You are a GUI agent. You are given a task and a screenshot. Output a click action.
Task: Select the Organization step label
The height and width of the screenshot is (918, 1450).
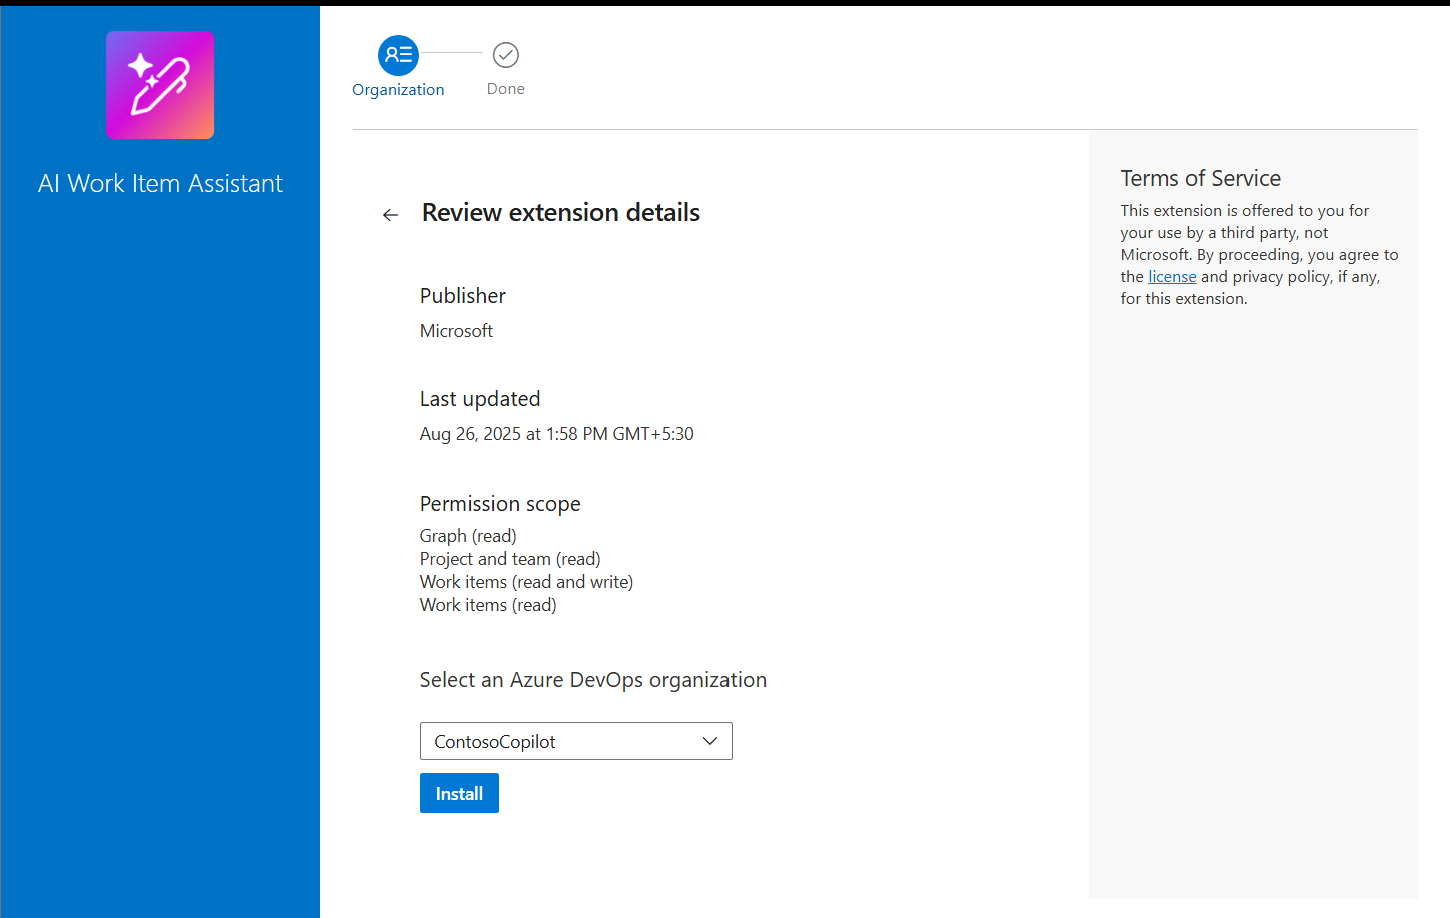[x=398, y=90]
